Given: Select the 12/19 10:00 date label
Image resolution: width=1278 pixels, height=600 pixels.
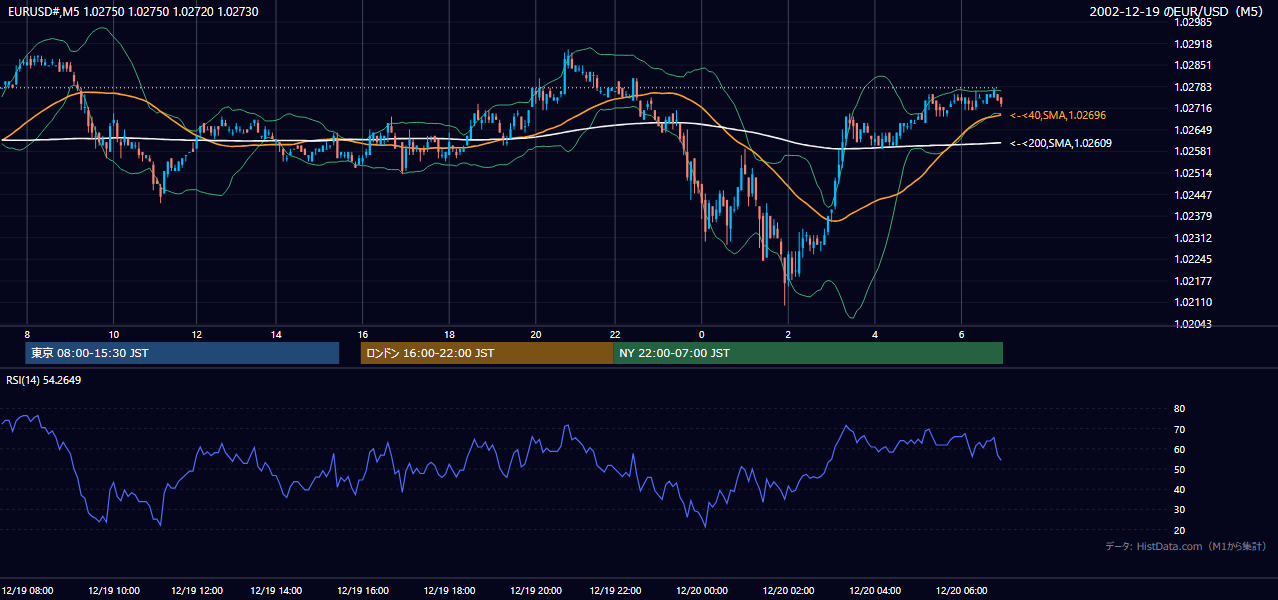Looking at the screenshot, I should coord(113,591).
